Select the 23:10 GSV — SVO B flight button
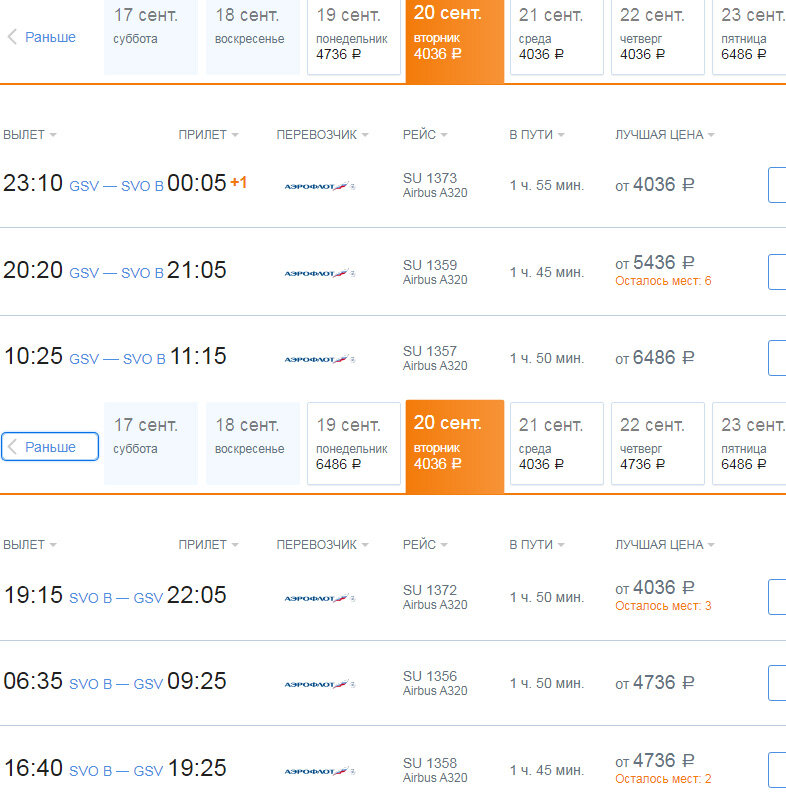The image size is (786, 797). click(777, 185)
